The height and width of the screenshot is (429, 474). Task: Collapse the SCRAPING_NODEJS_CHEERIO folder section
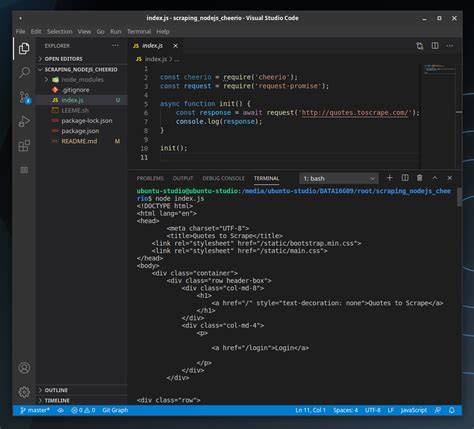tap(82, 69)
